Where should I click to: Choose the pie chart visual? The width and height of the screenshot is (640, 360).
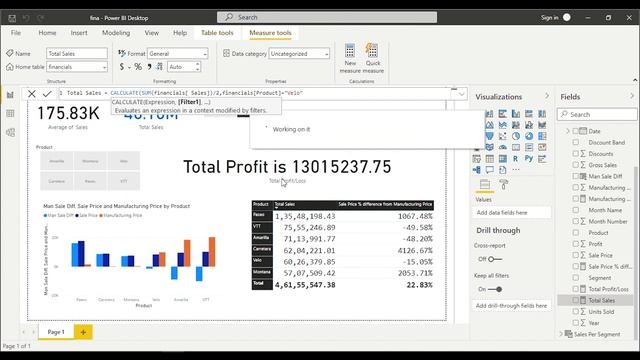pyautogui.click(x=516, y=136)
